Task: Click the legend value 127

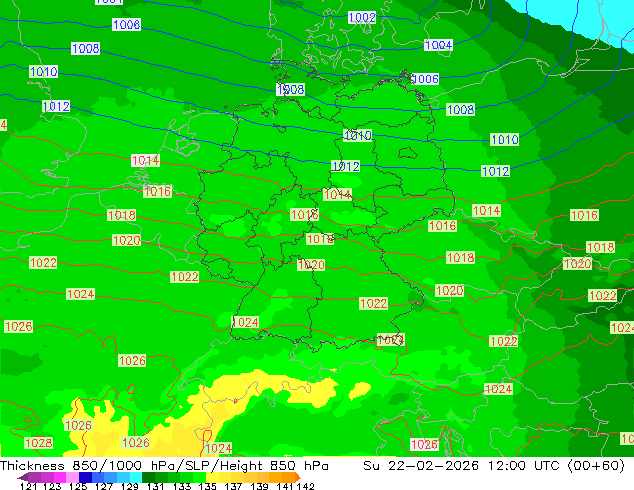Action: click(x=104, y=486)
